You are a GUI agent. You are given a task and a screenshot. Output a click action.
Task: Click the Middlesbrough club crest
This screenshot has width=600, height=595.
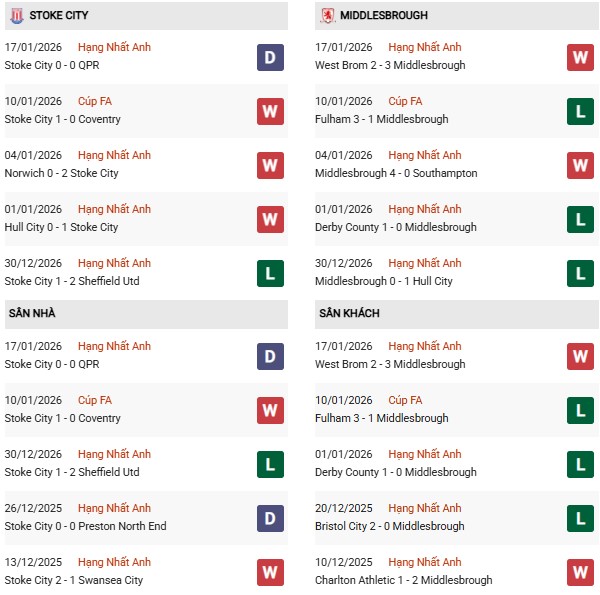coord(327,16)
